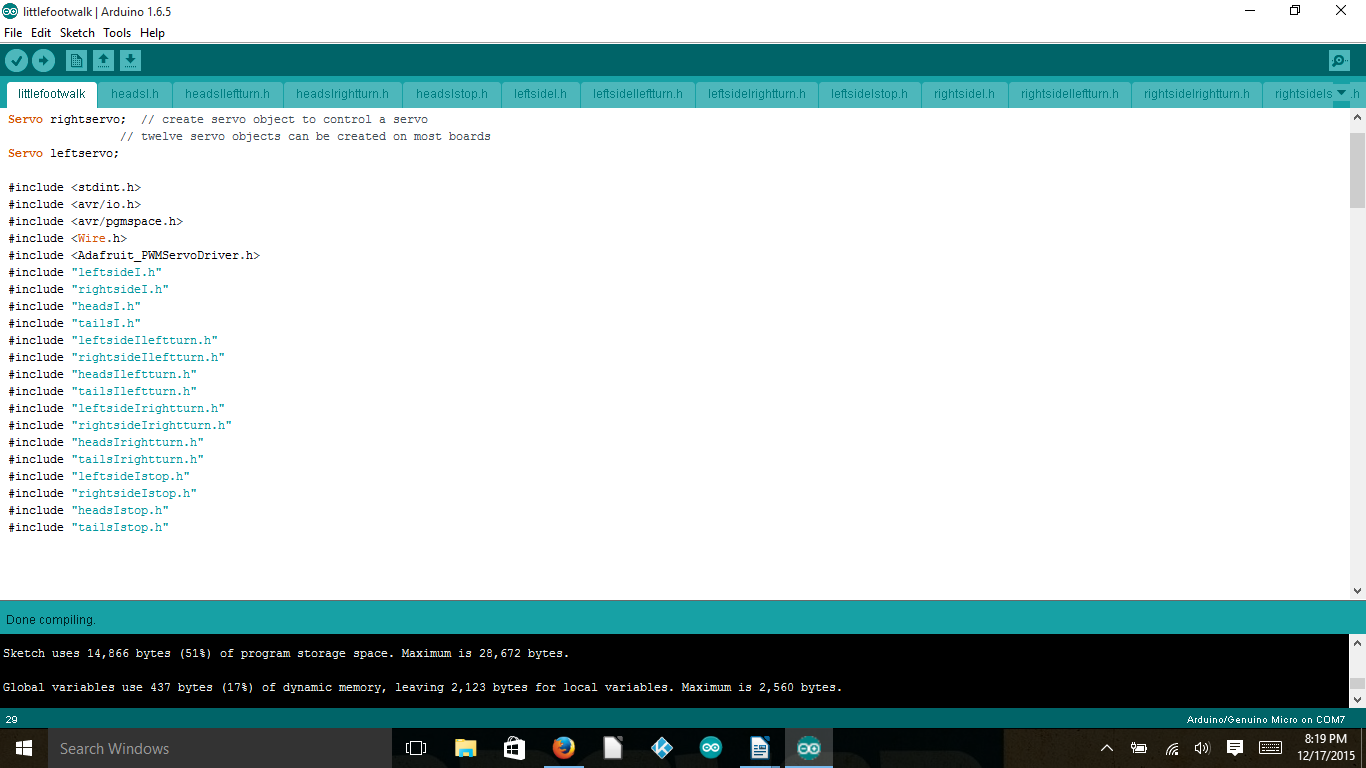Click the editor vertical scrollbar thumb
The width and height of the screenshot is (1366, 768).
pos(1357,170)
